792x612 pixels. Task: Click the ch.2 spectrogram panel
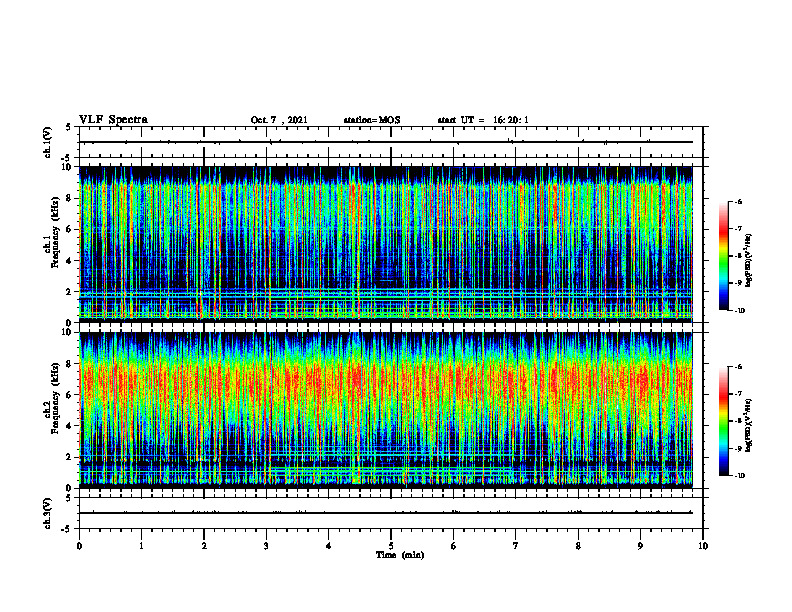pyautogui.click(x=385, y=410)
